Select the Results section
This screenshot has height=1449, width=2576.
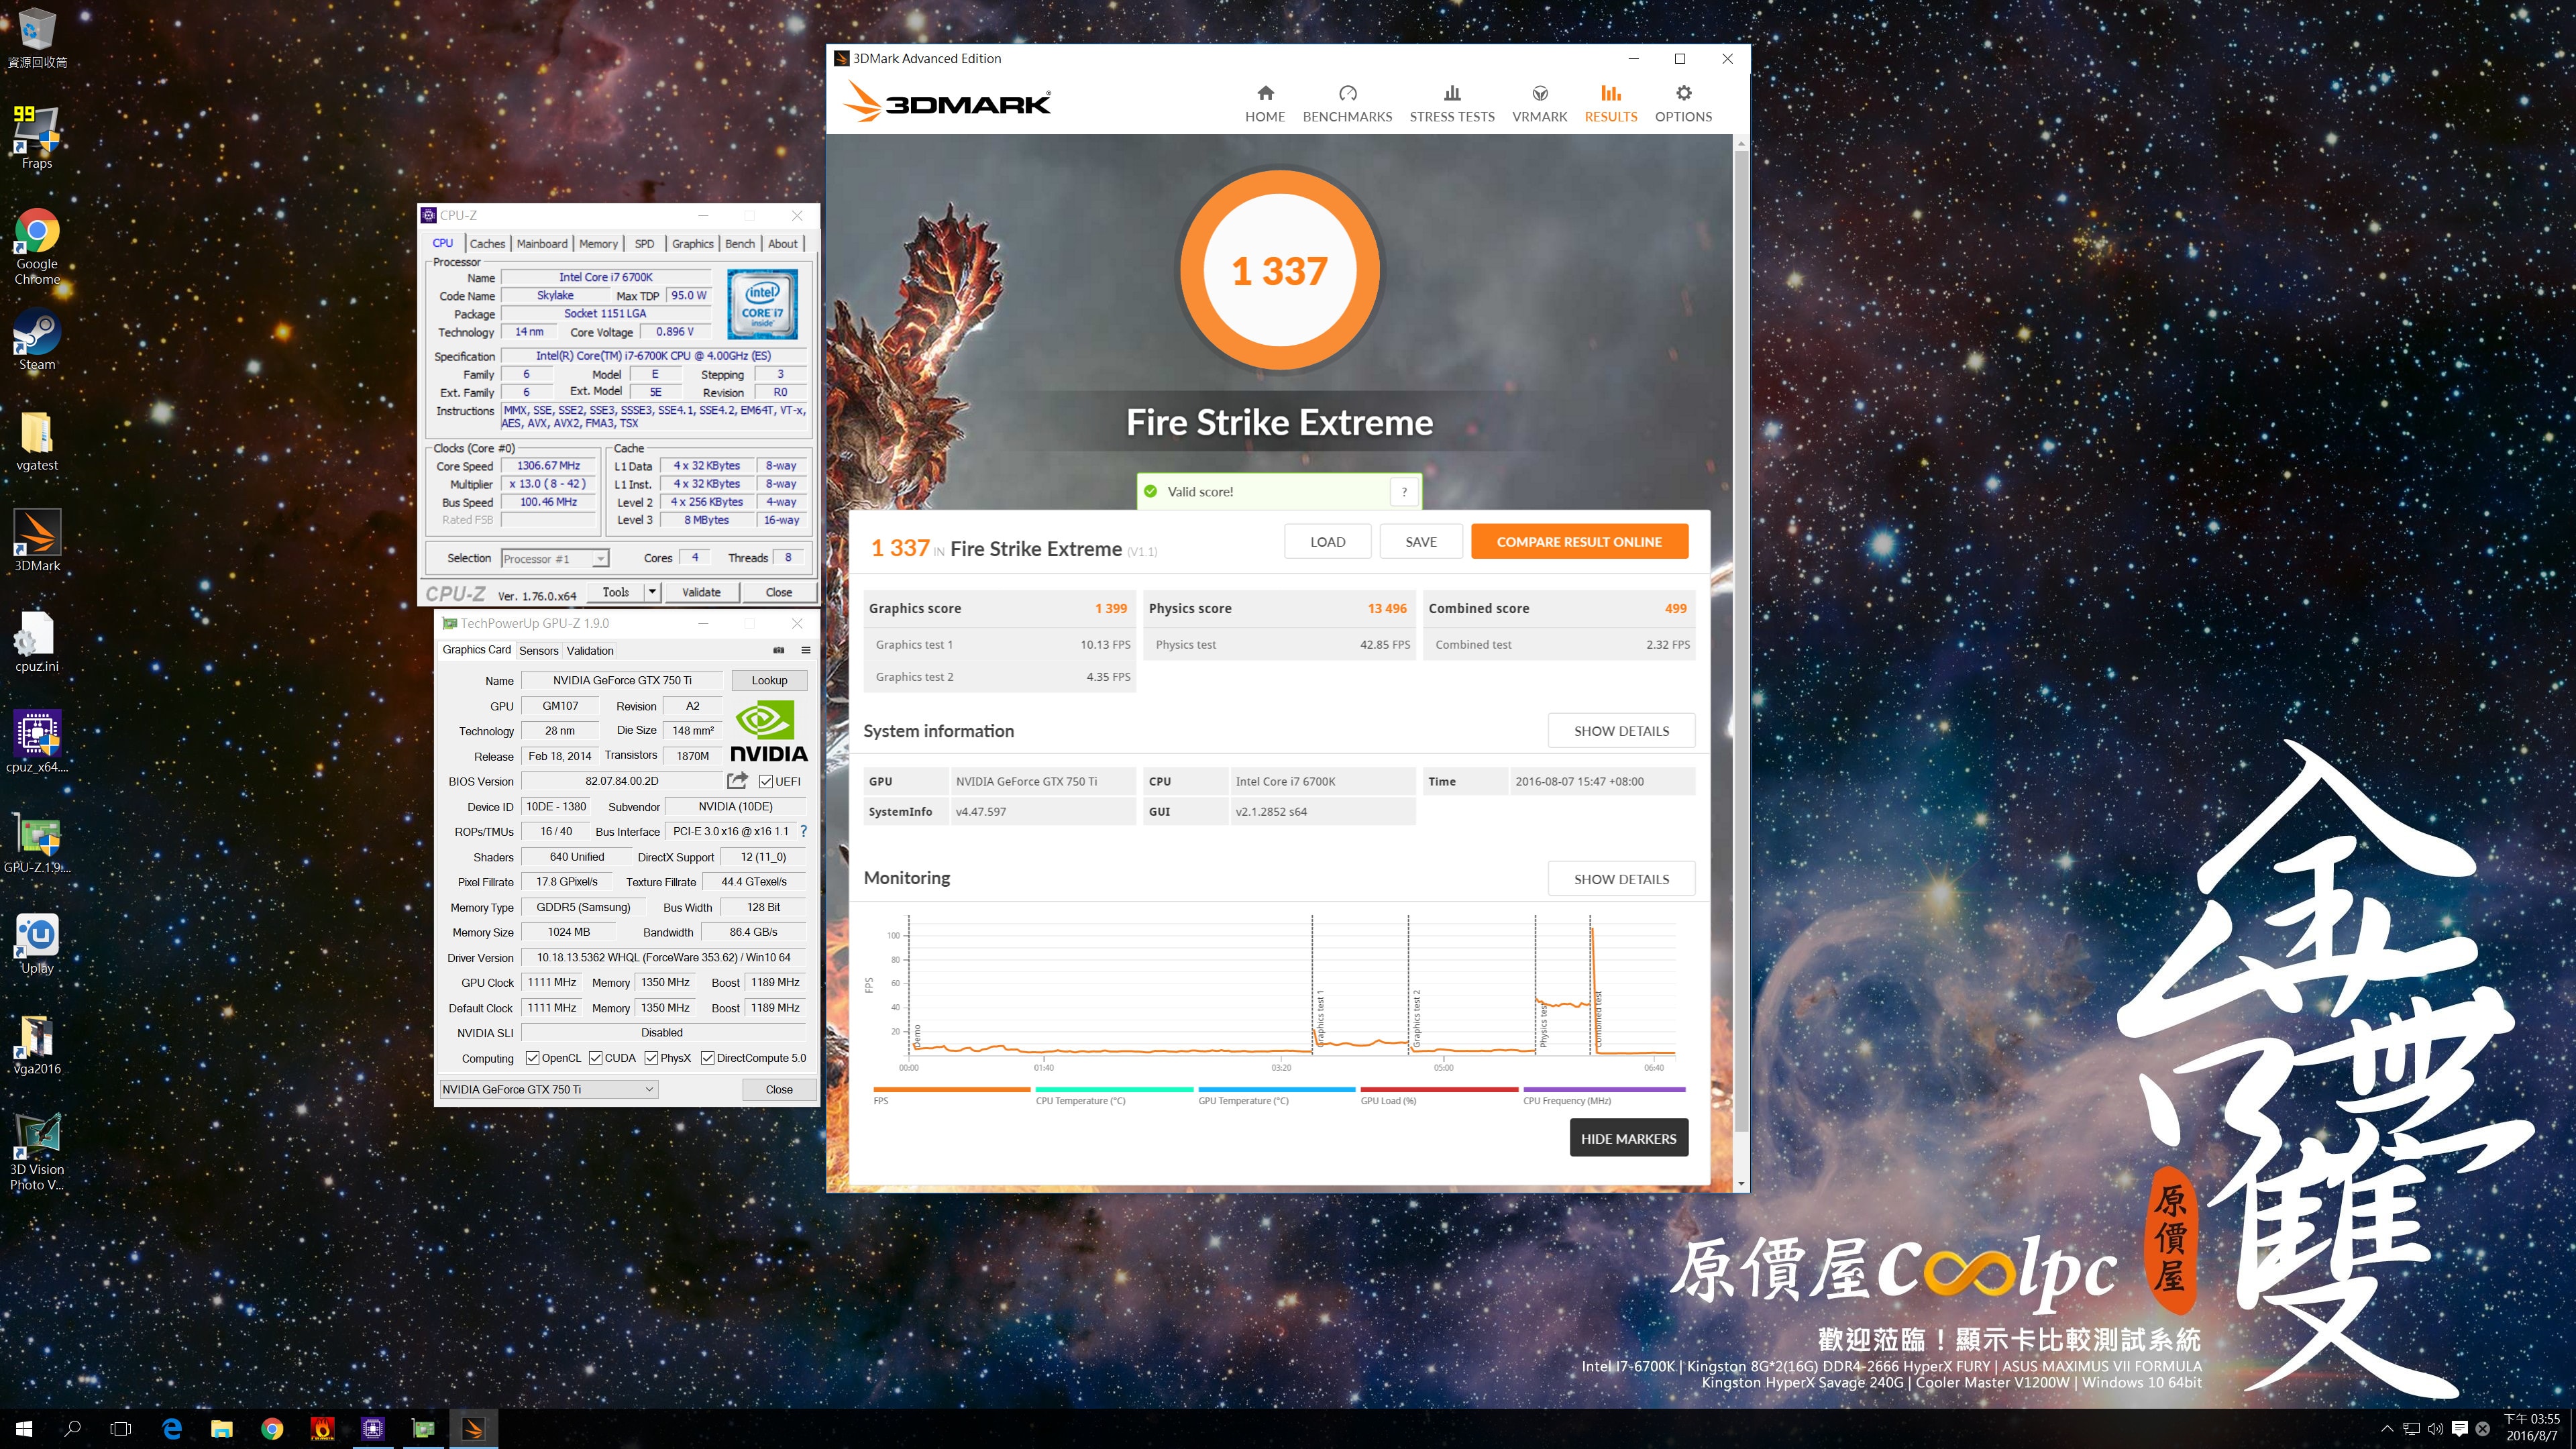(1610, 104)
